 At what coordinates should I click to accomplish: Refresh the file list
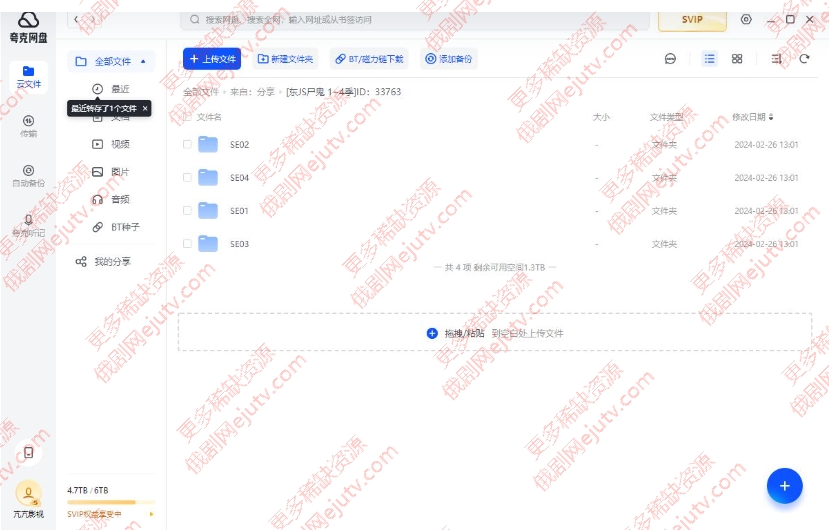coord(804,59)
